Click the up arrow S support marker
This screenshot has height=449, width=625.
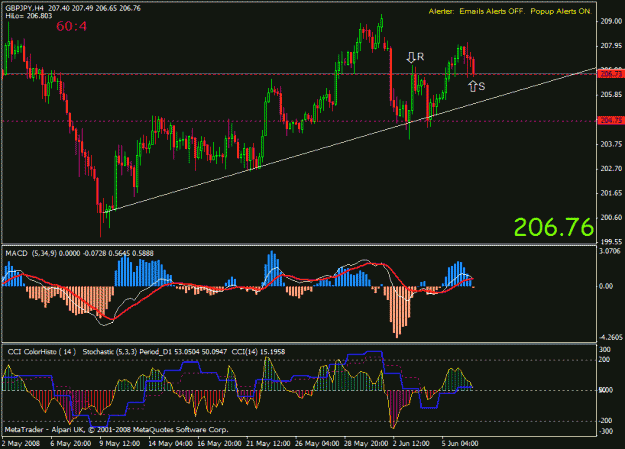[476, 86]
